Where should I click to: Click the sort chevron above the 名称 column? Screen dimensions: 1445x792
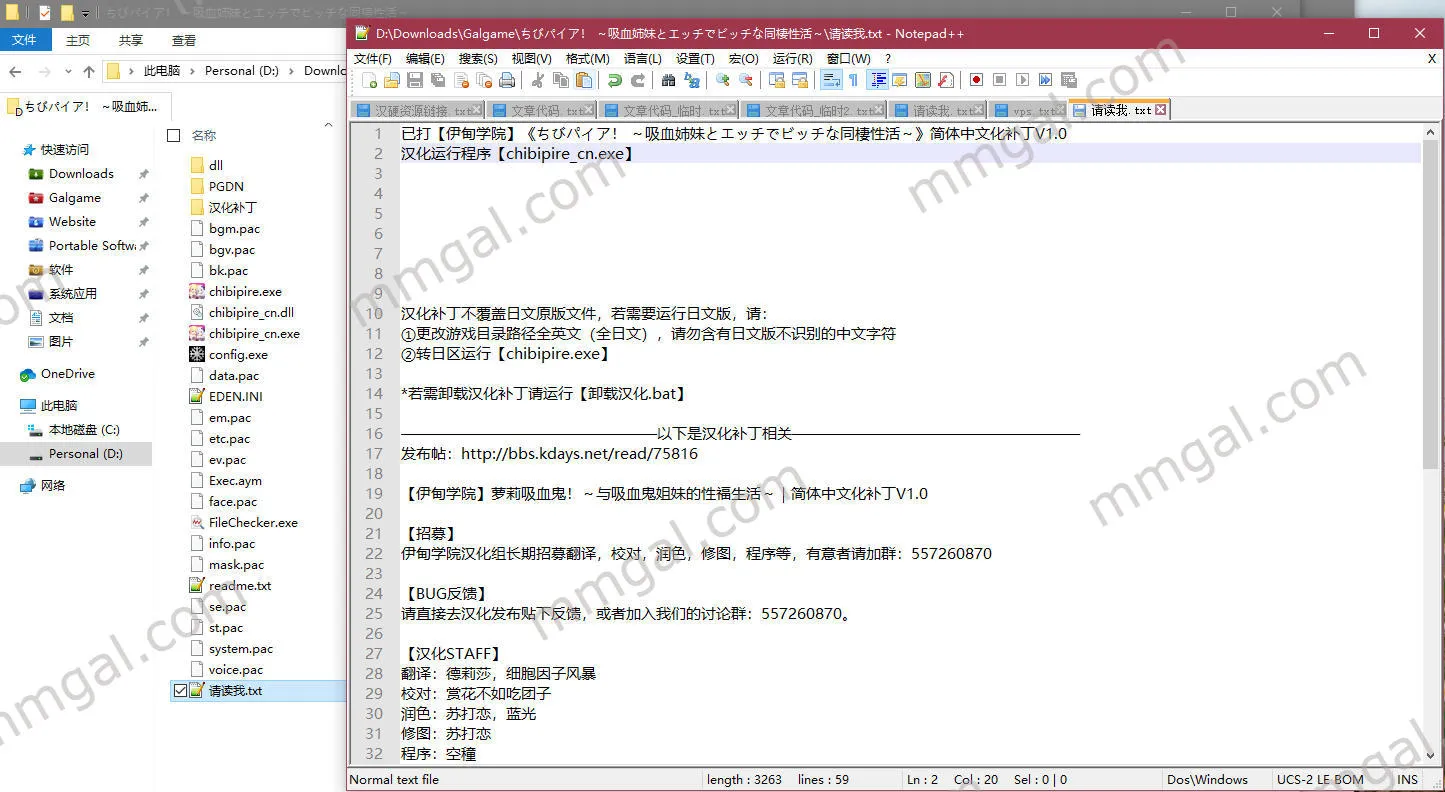point(328,125)
